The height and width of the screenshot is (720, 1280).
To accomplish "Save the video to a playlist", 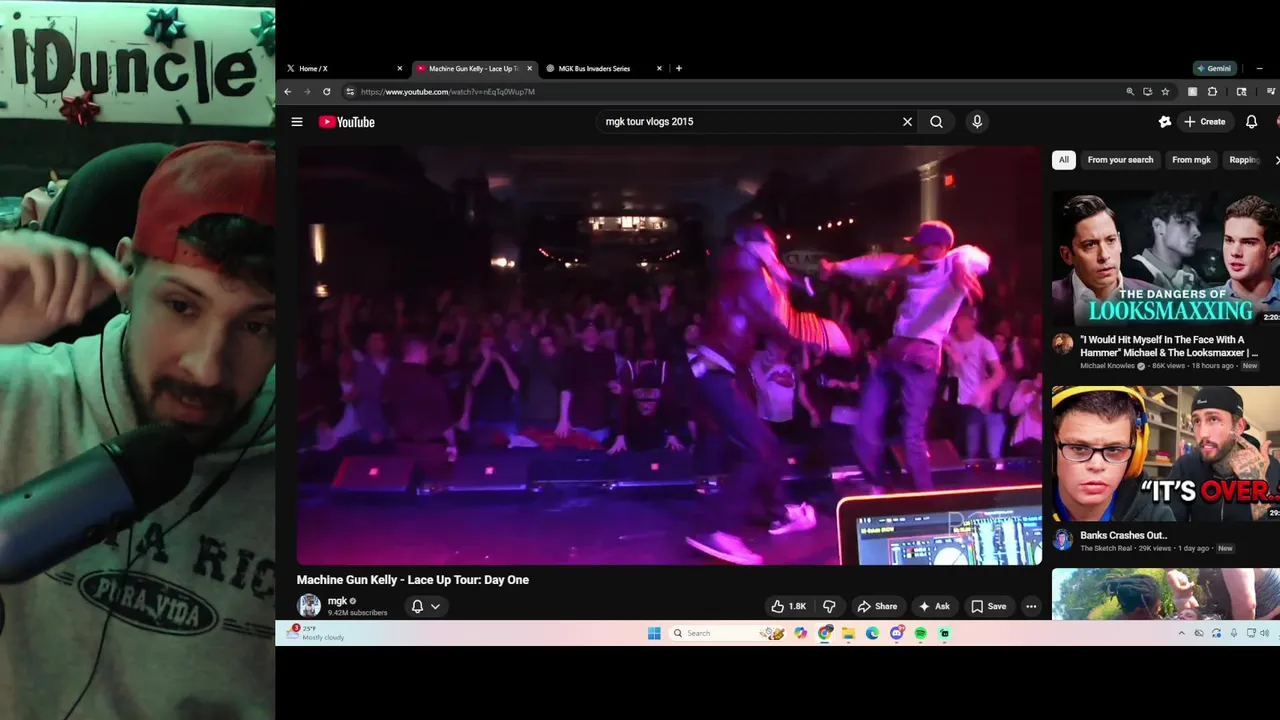I will coord(988,606).
